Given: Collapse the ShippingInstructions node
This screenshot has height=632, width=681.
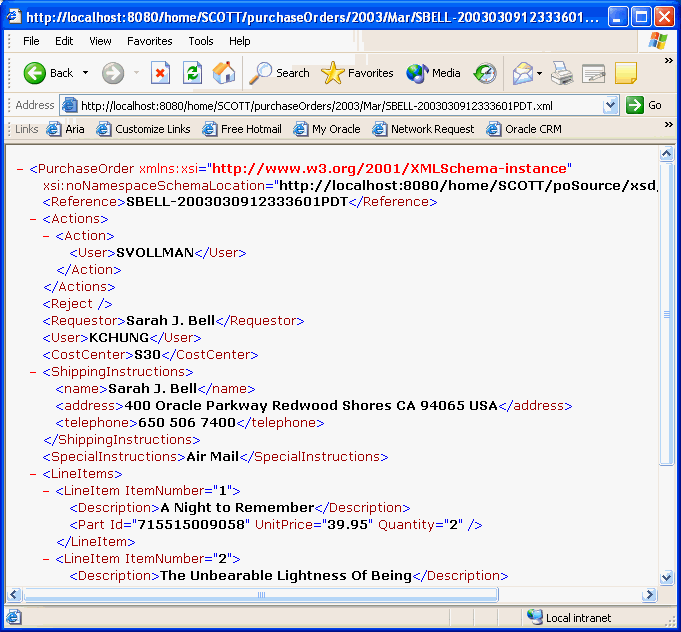Looking at the screenshot, I should click(34, 372).
